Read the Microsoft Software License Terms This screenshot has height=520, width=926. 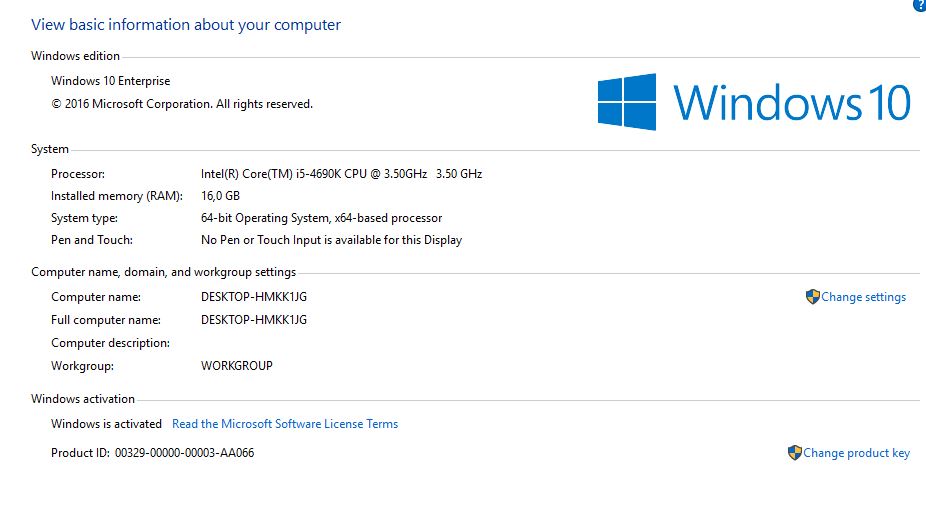tap(285, 424)
